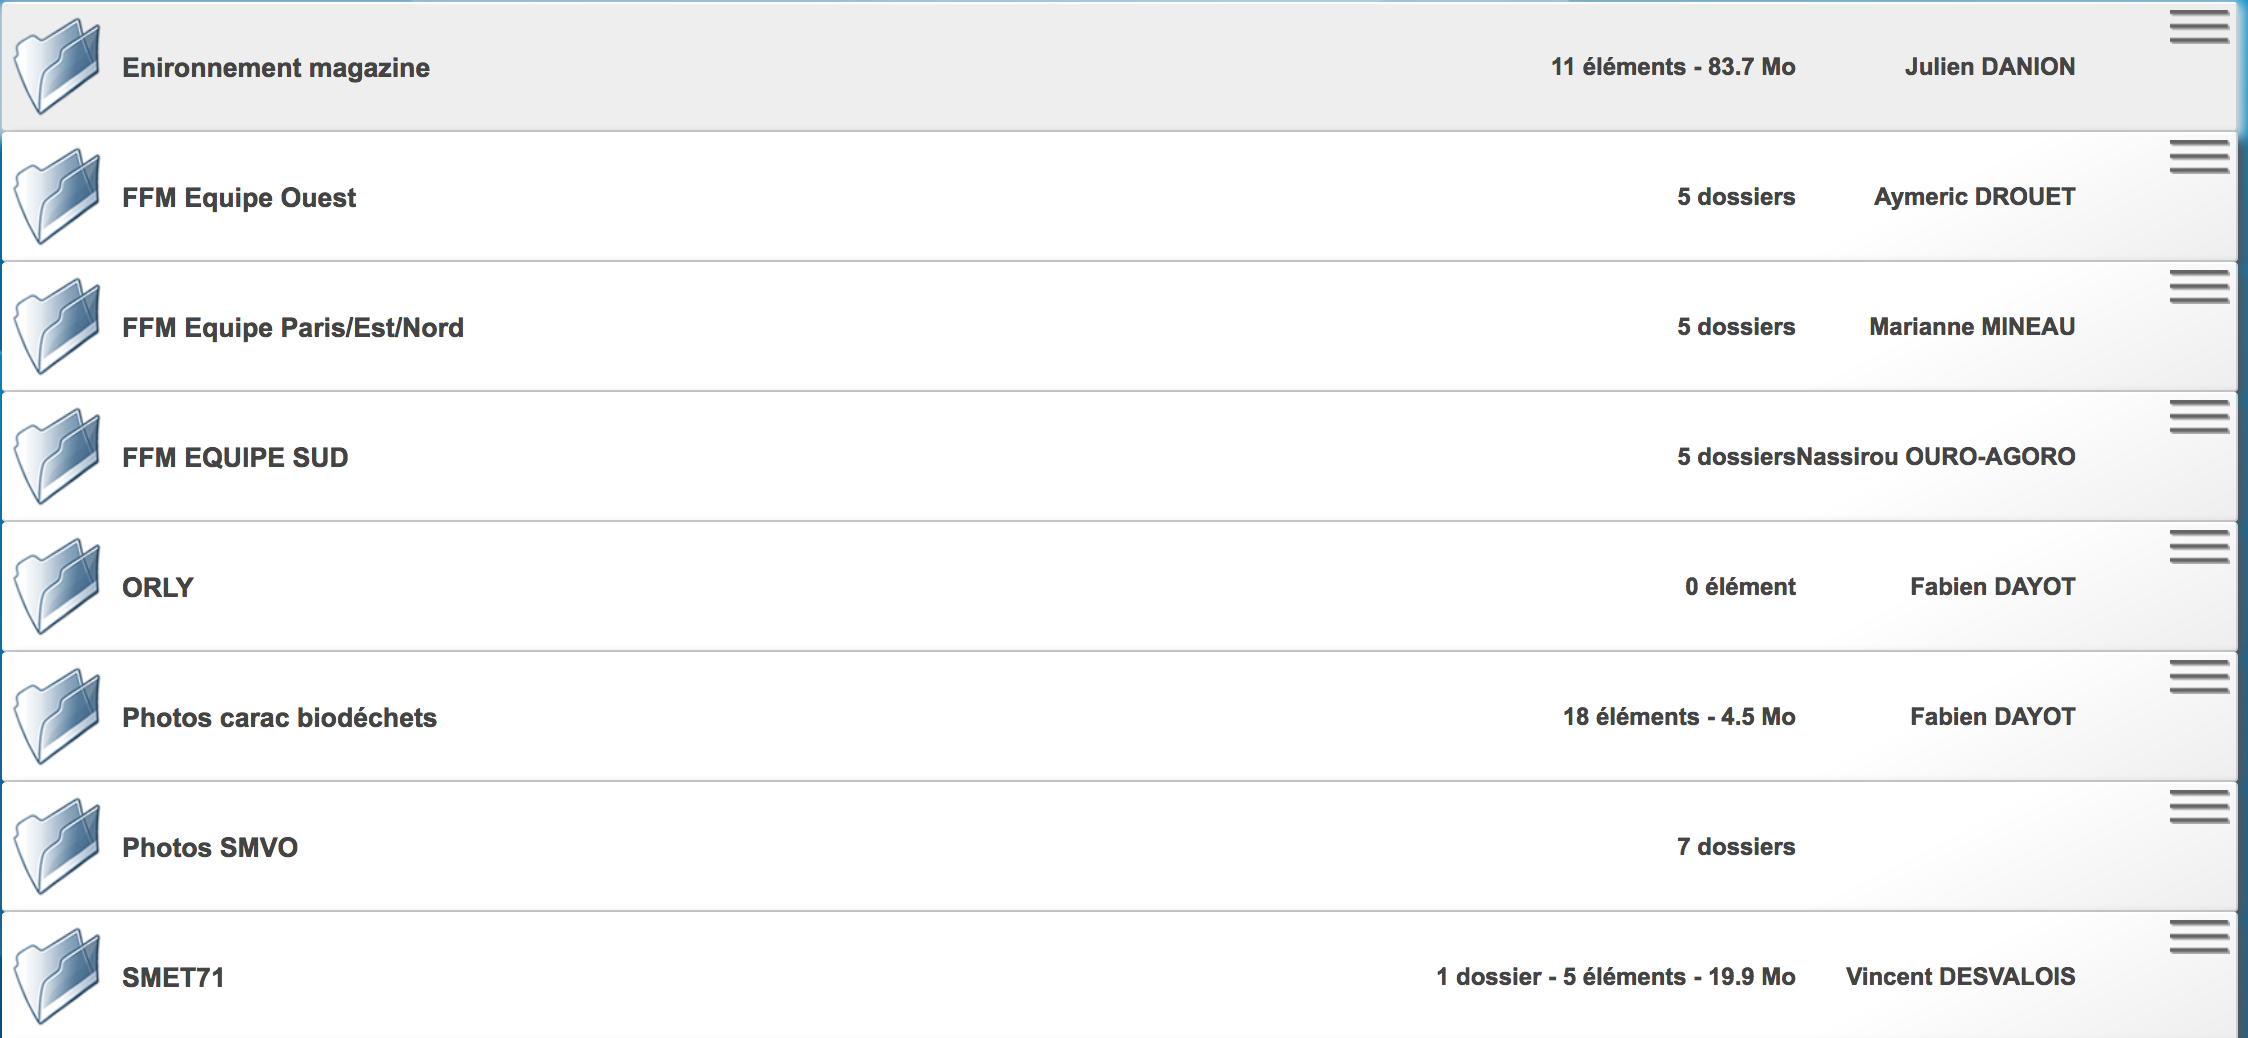Click the FFM Equipe Paris/Est/Nord folder title
This screenshot has width=2248, height=1038.
coord(292,328)
